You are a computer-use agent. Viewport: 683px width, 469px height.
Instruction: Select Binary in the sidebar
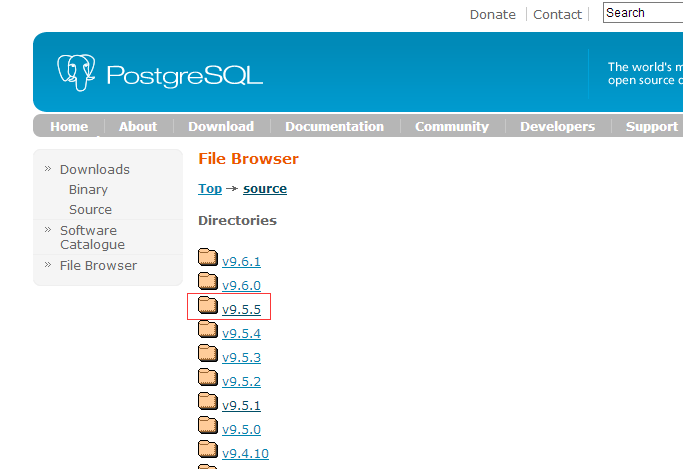coord(88,189)
